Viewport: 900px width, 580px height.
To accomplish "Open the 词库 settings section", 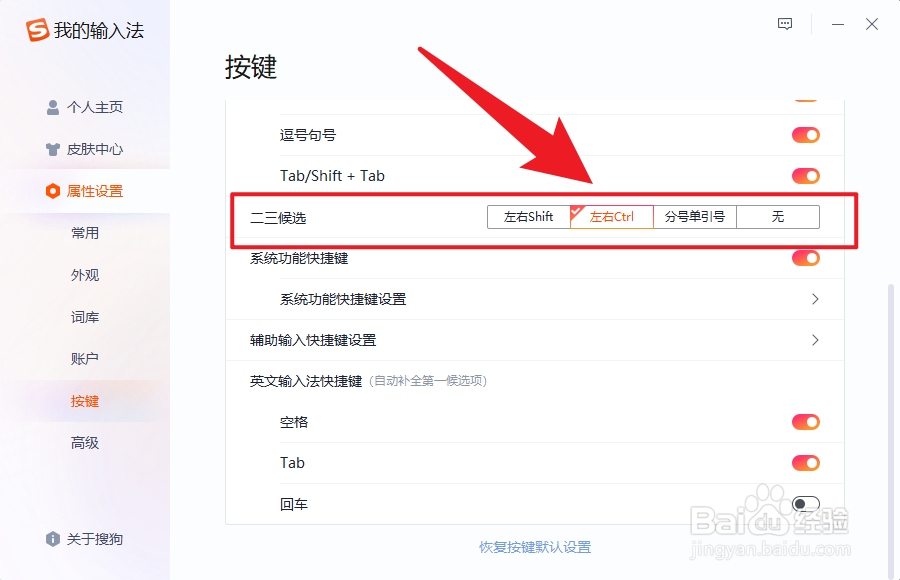I will (85, 316).
